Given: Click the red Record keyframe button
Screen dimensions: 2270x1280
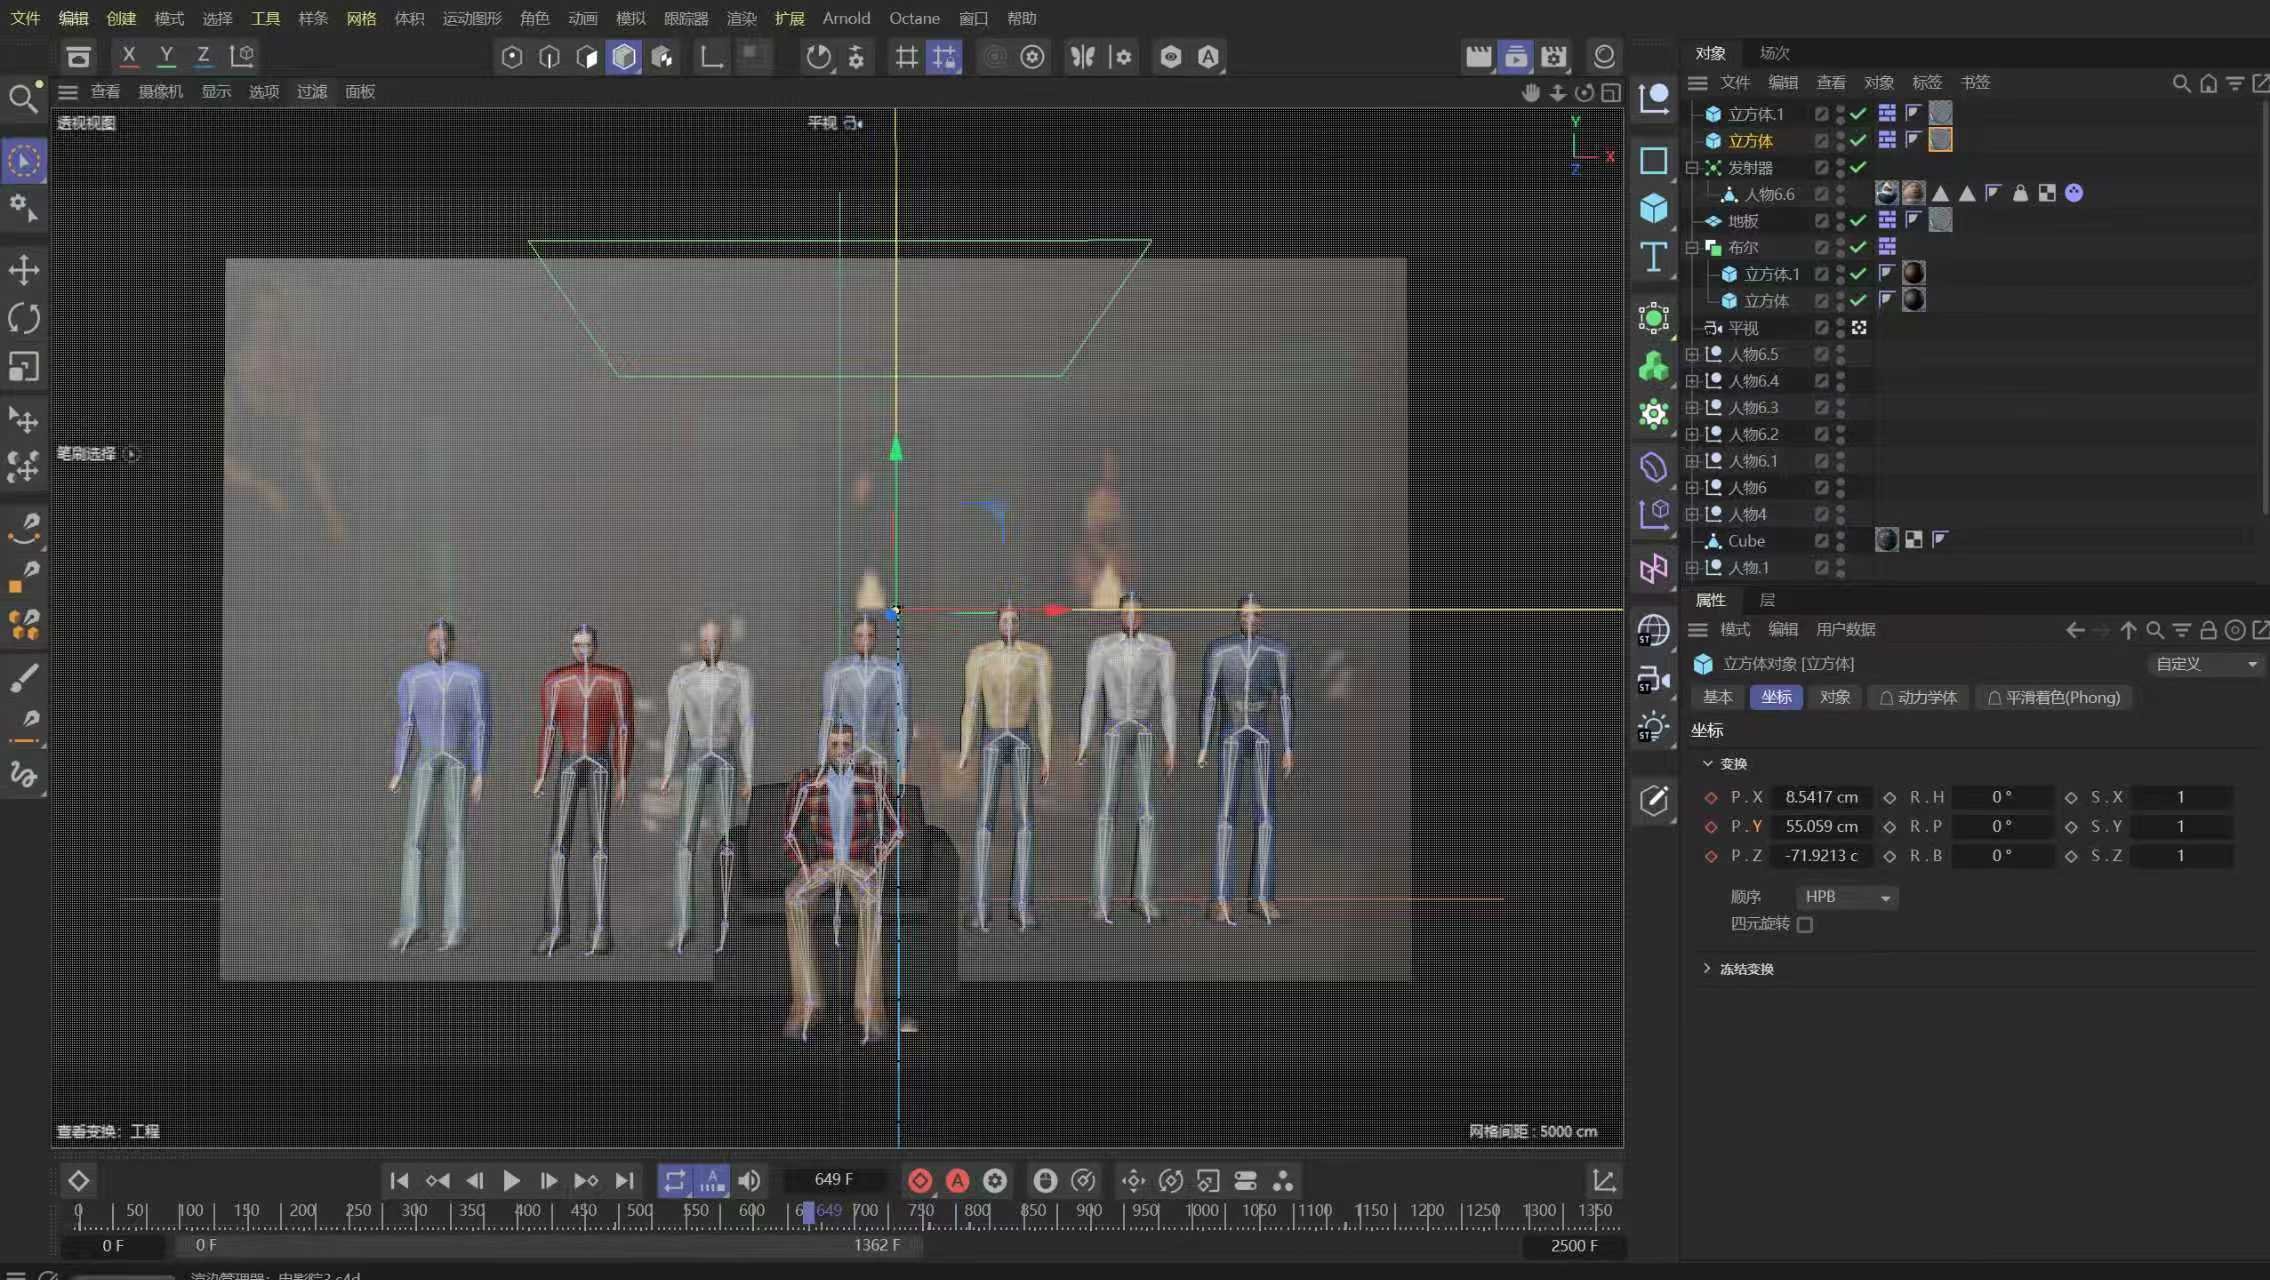Looking at the screenshot, I should click(919, 1181).
